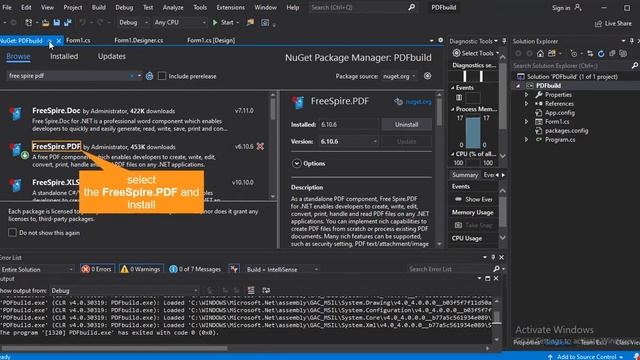
Task: Open Show output from Debug dropdown
Action: click(124, 291)
